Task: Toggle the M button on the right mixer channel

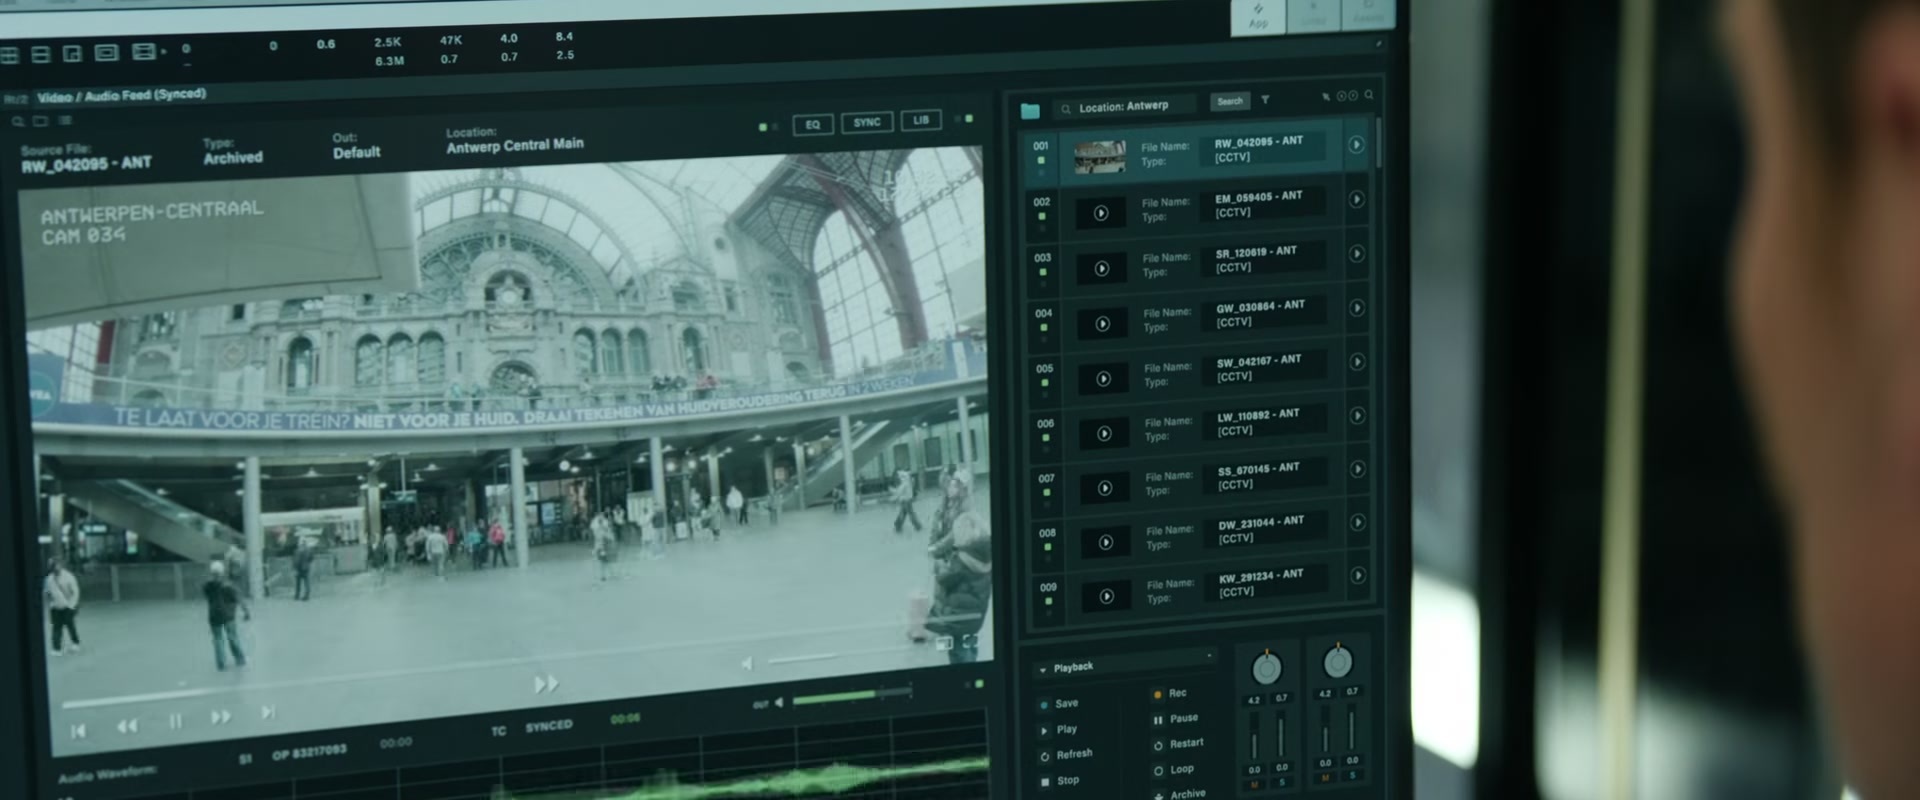Action: (1325, 778)
